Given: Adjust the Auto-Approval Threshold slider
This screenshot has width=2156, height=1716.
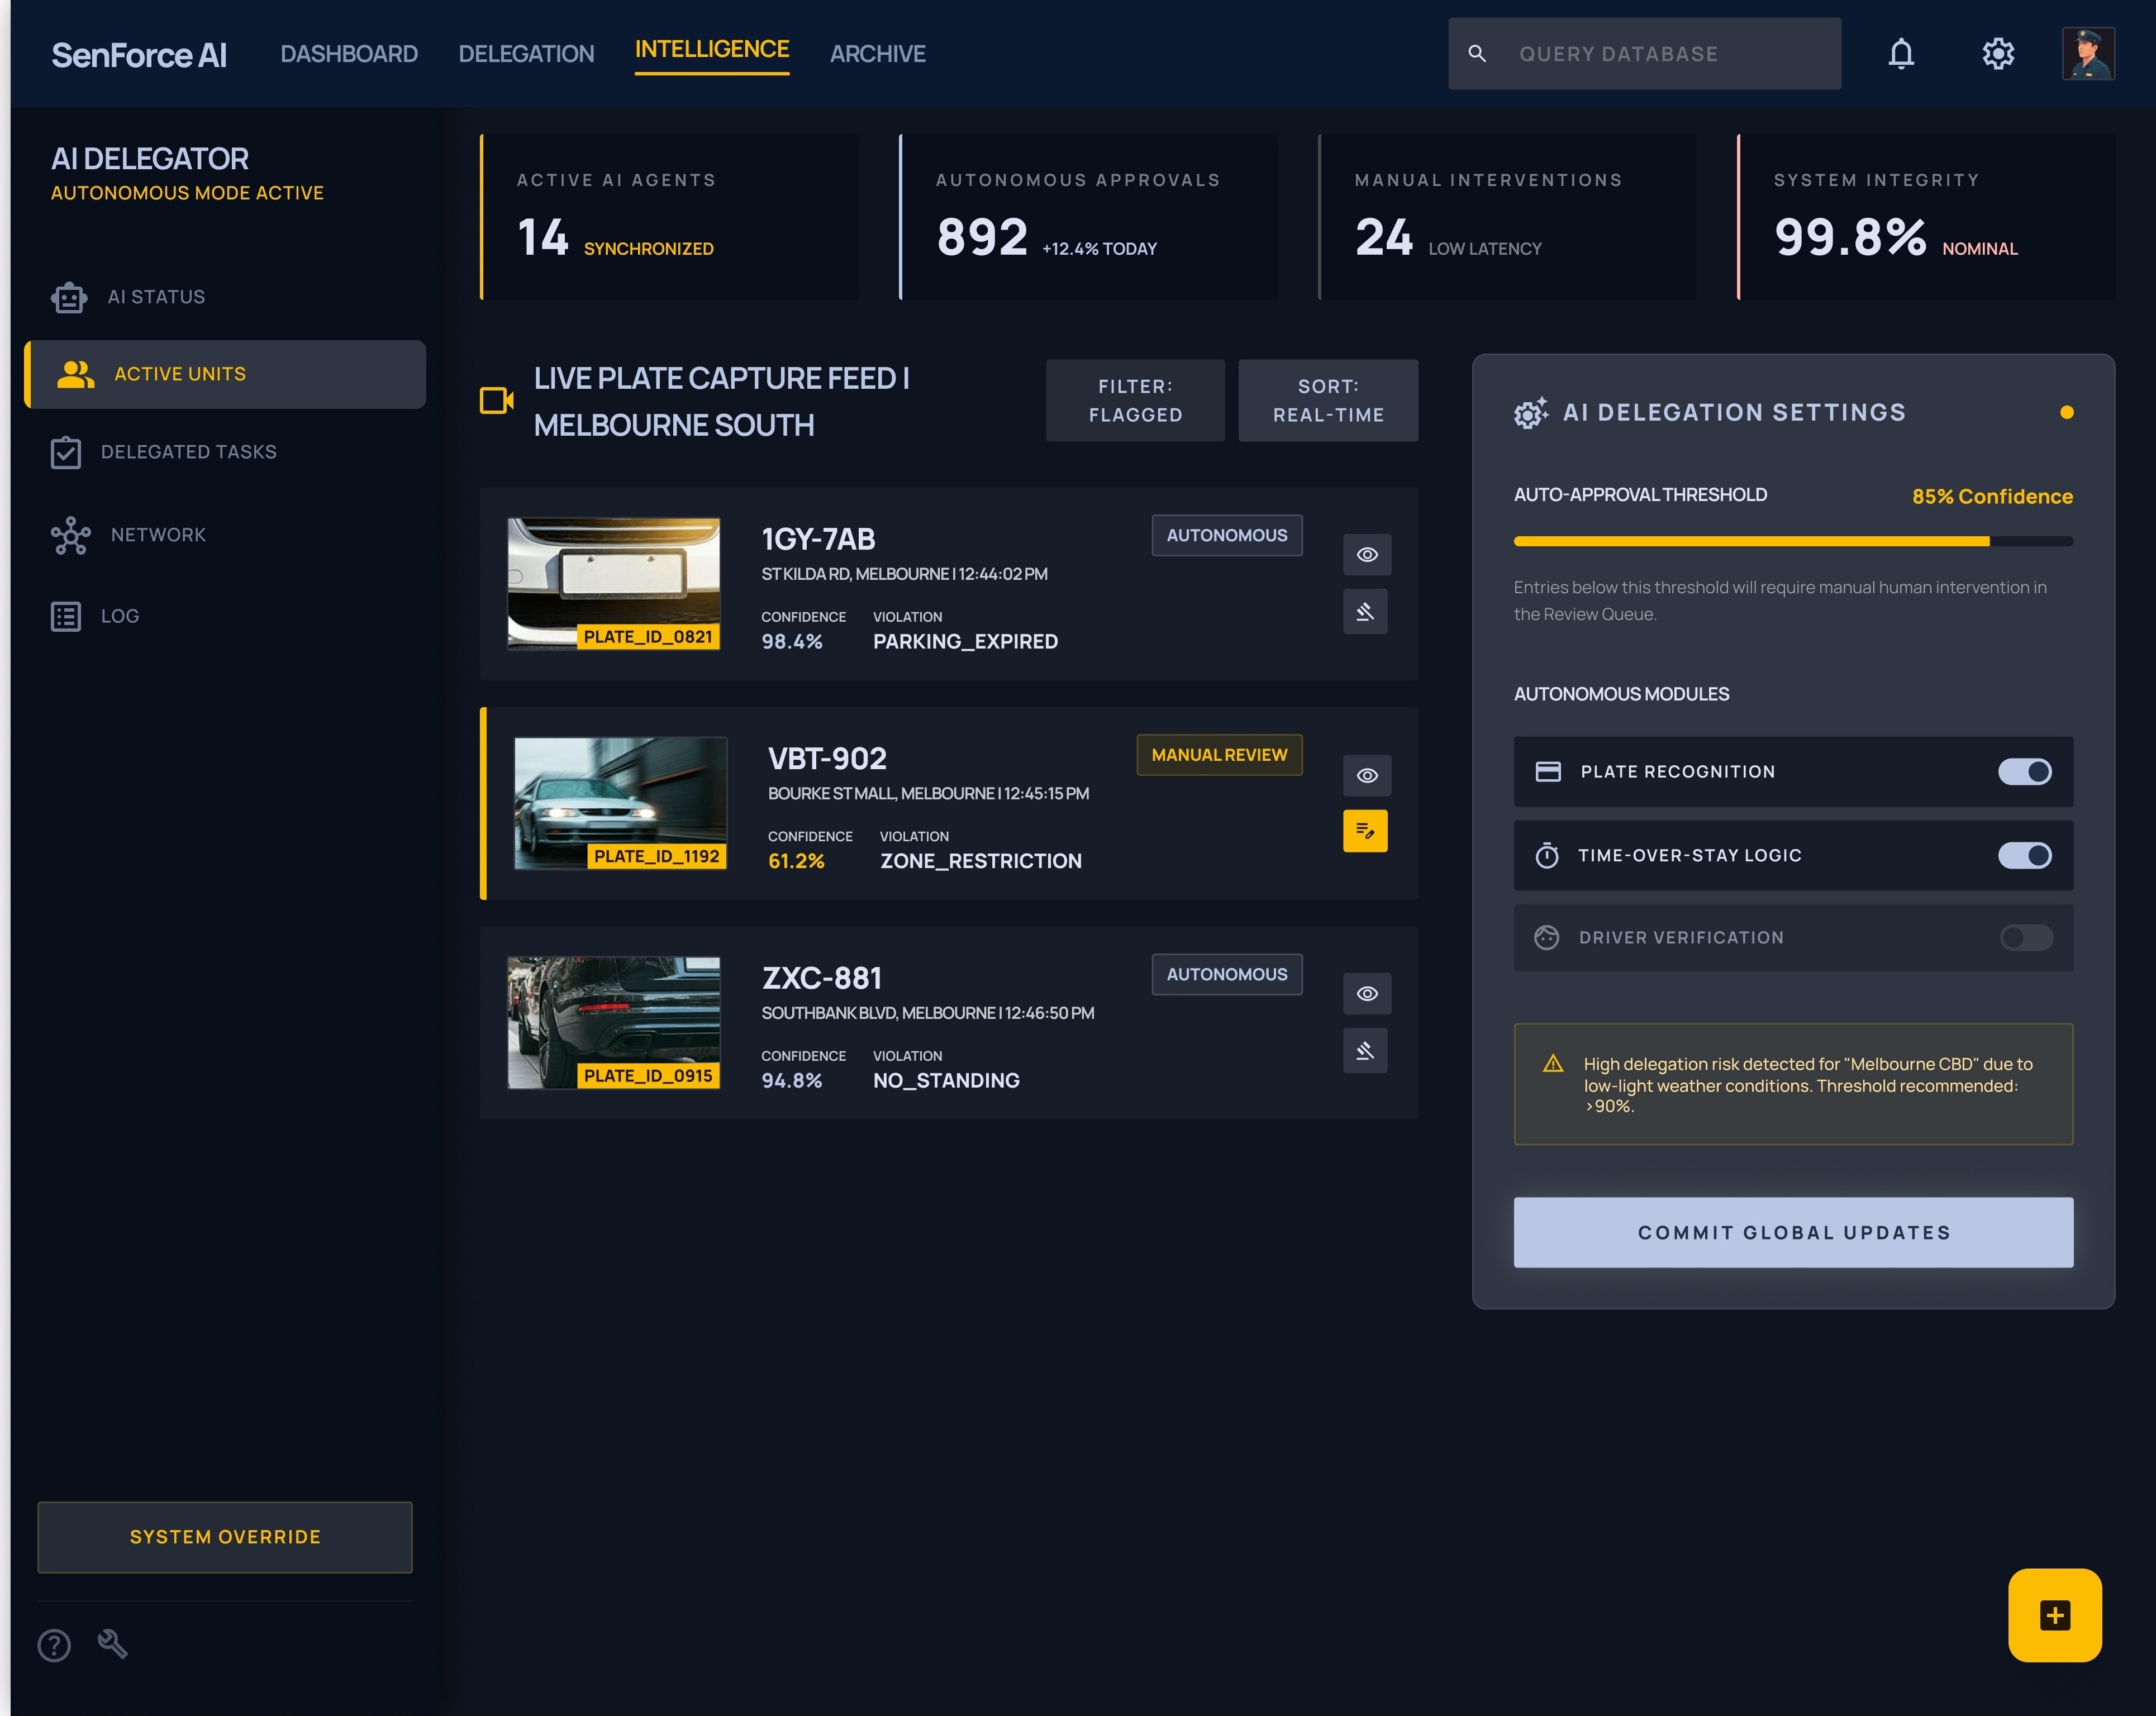Looking at the screenshot, I should (x=1793, y=542).
